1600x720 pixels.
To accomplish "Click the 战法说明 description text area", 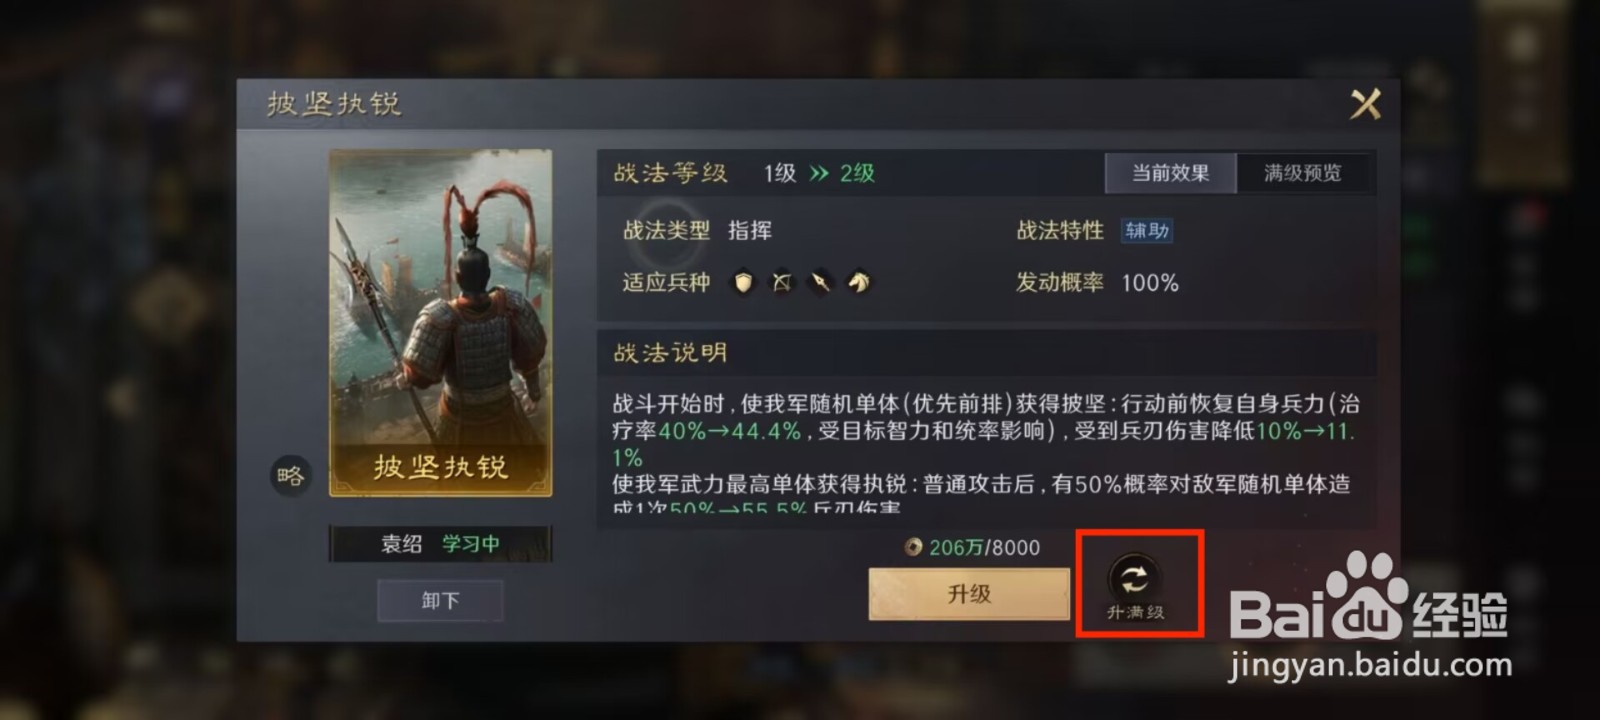I will point(987,447).
